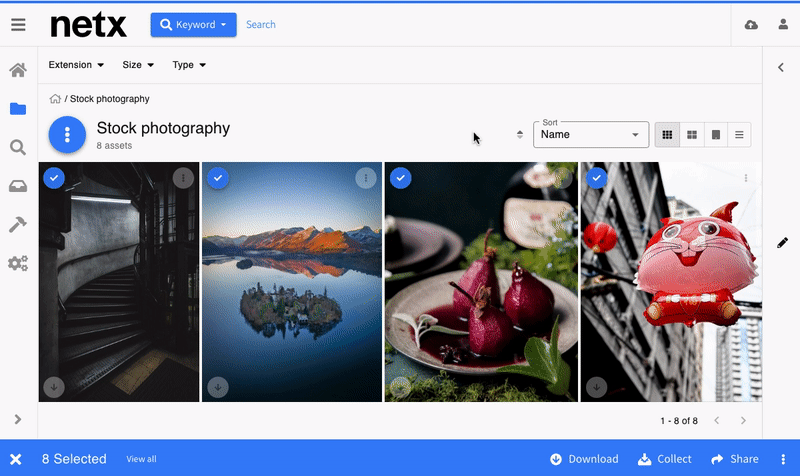This screenshot has height=476, width=800.
Task: Open the user account icon
Action: 783,24
